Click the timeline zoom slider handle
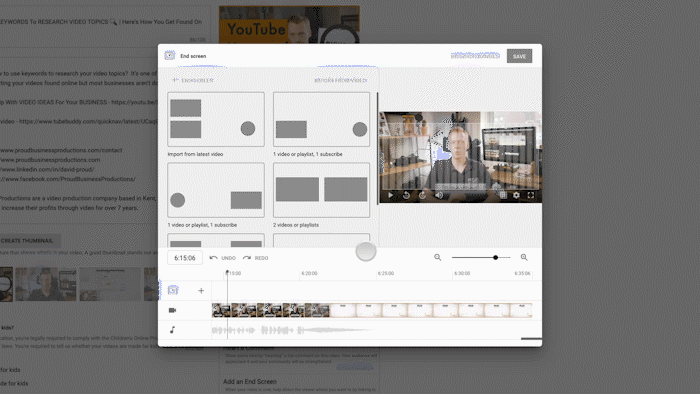Screen dimensions: 700x394 click(x=496, y=257)
